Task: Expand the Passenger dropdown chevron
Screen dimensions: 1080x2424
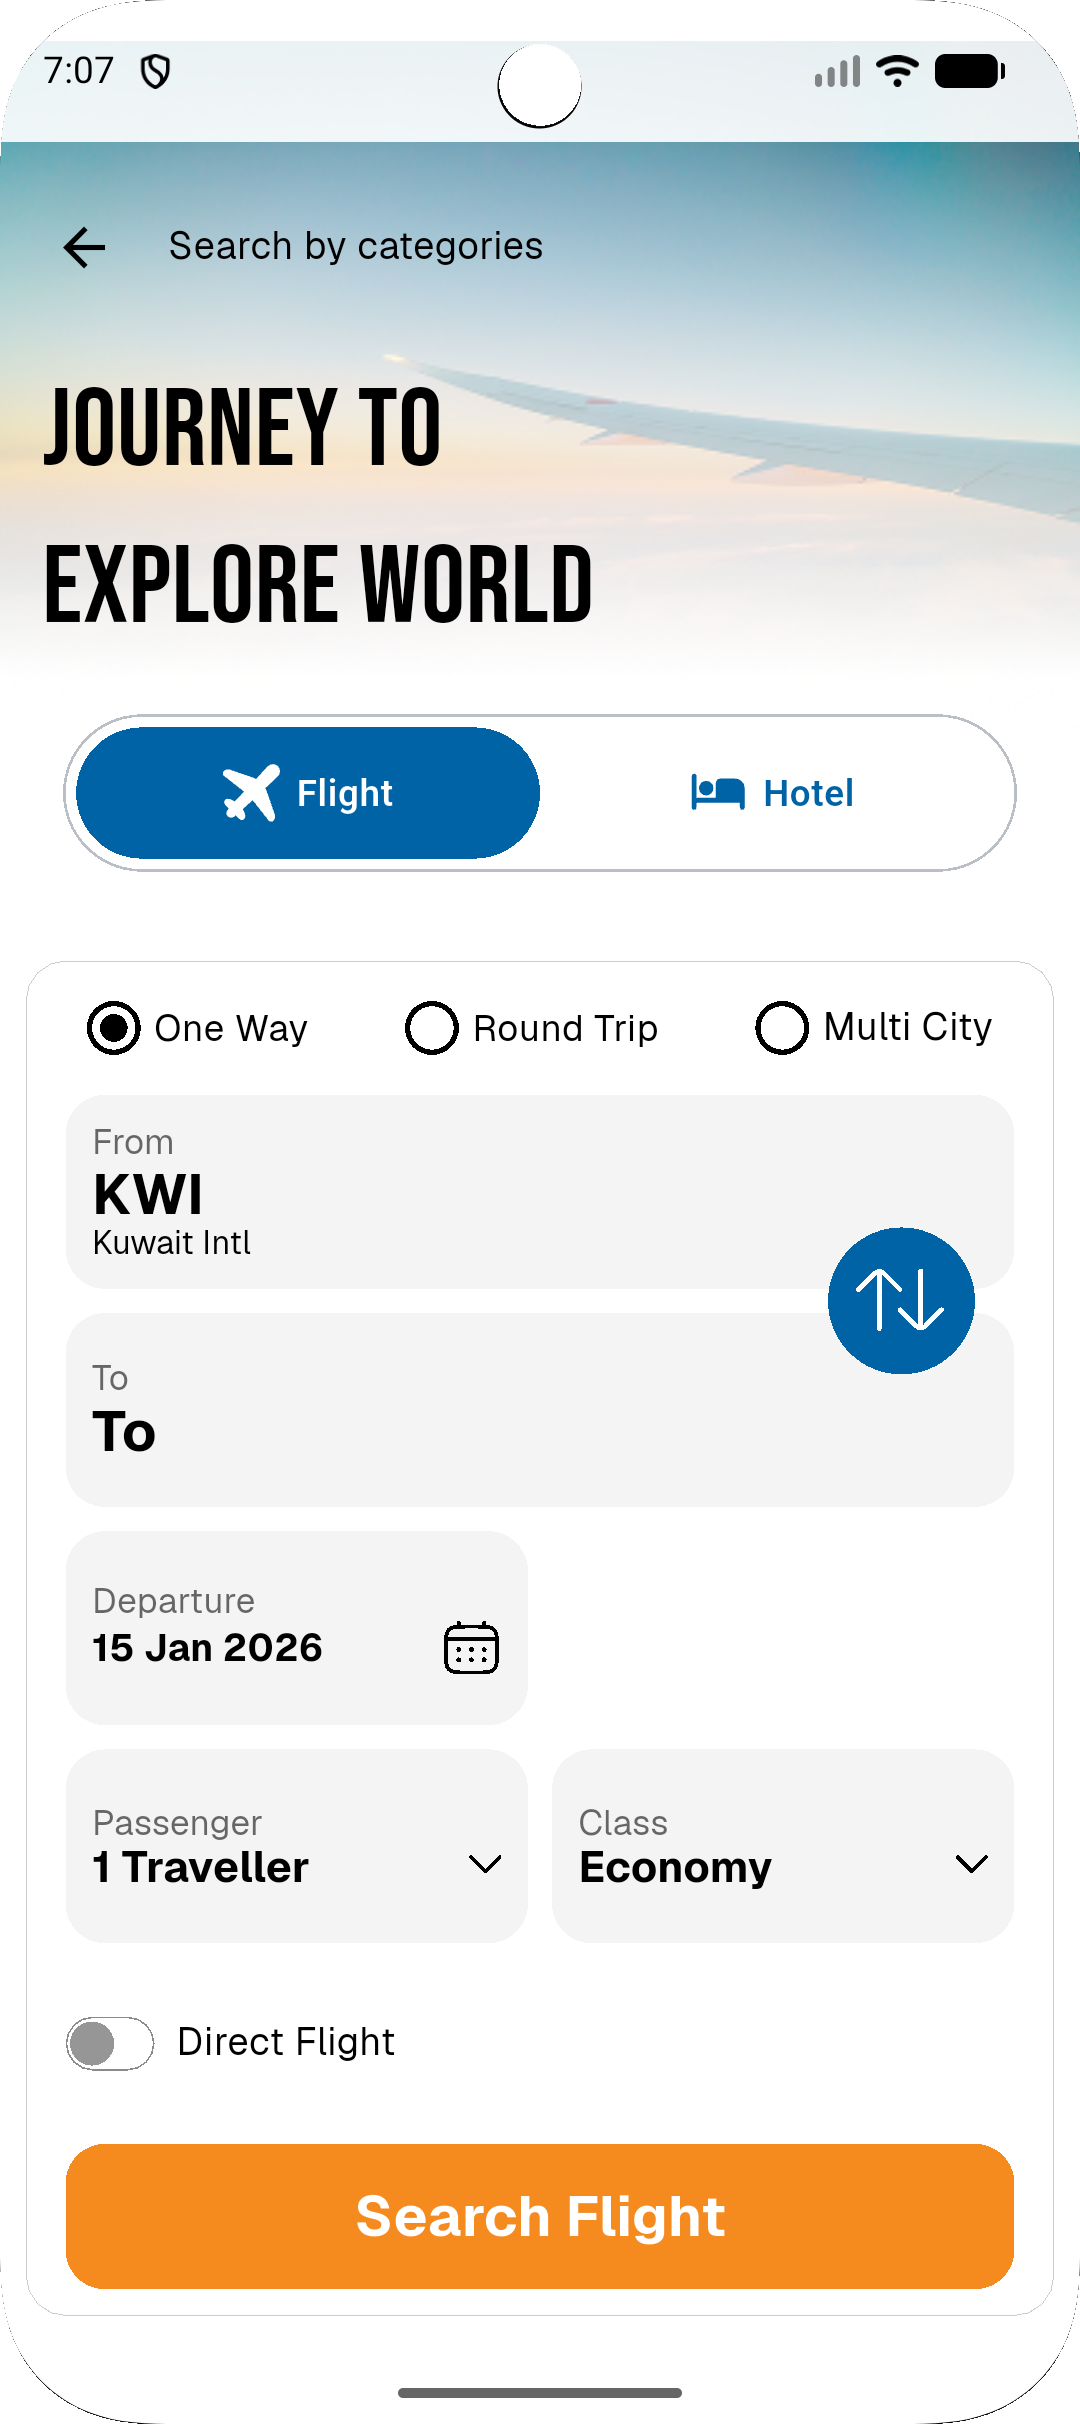Action: click(x=485, y=1864)
